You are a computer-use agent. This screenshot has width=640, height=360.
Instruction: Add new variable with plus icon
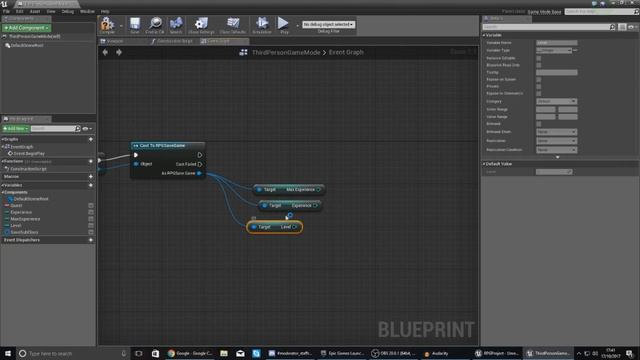(x=91, y=185)
